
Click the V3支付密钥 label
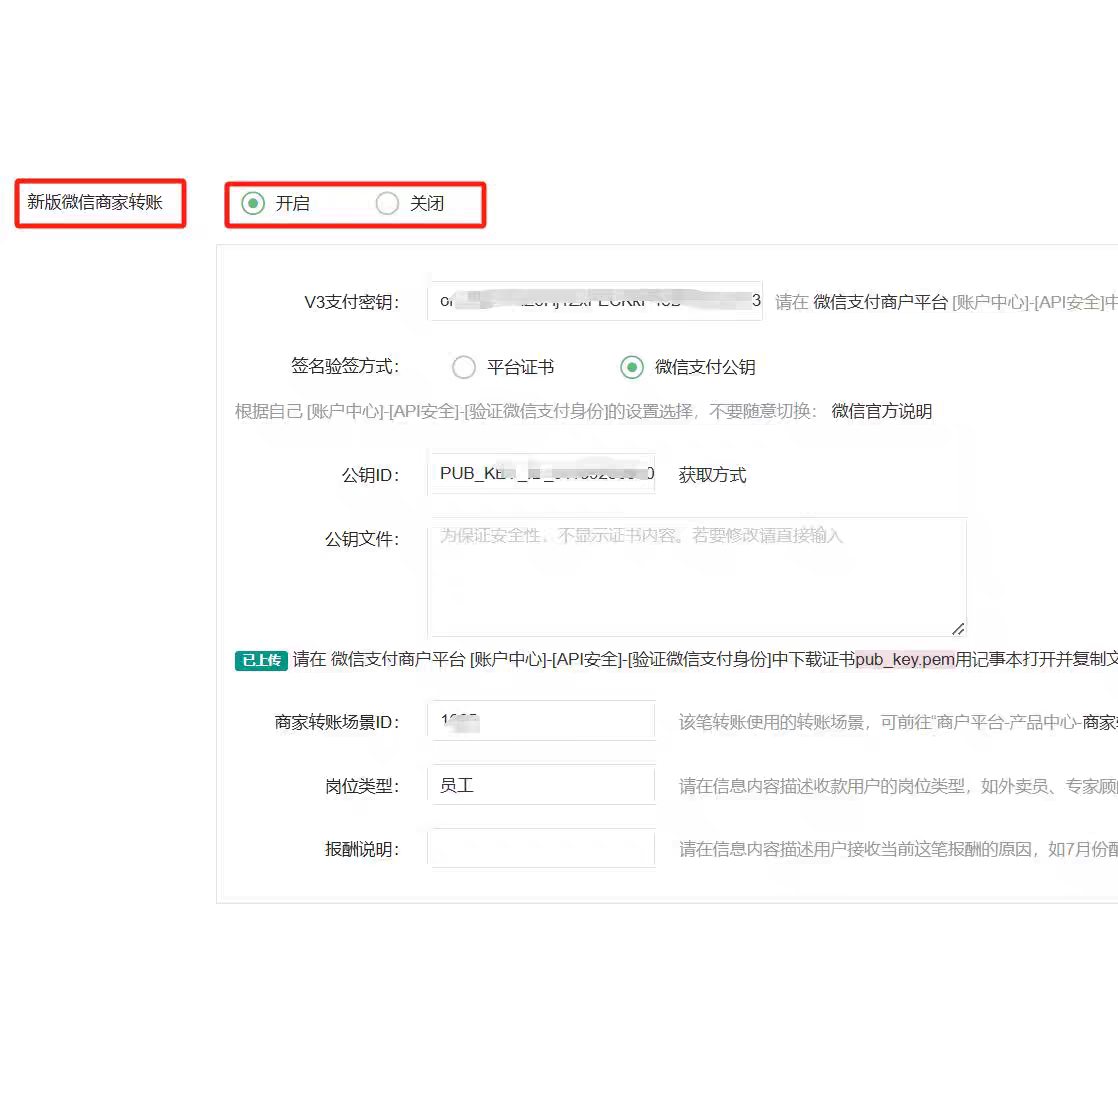[x=352, y=302]
